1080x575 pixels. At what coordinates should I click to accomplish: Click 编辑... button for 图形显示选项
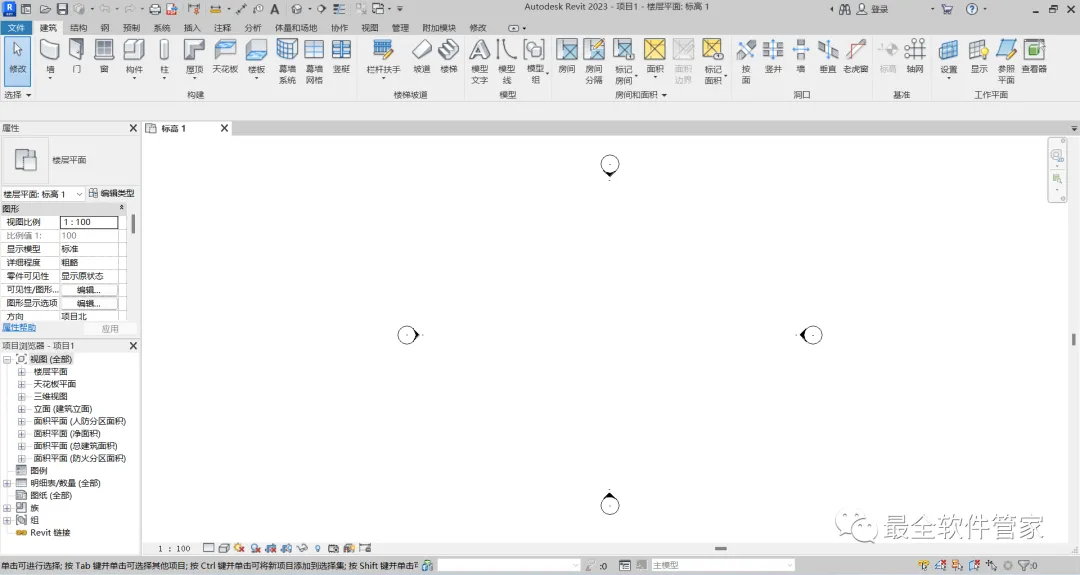coord(89,303)
